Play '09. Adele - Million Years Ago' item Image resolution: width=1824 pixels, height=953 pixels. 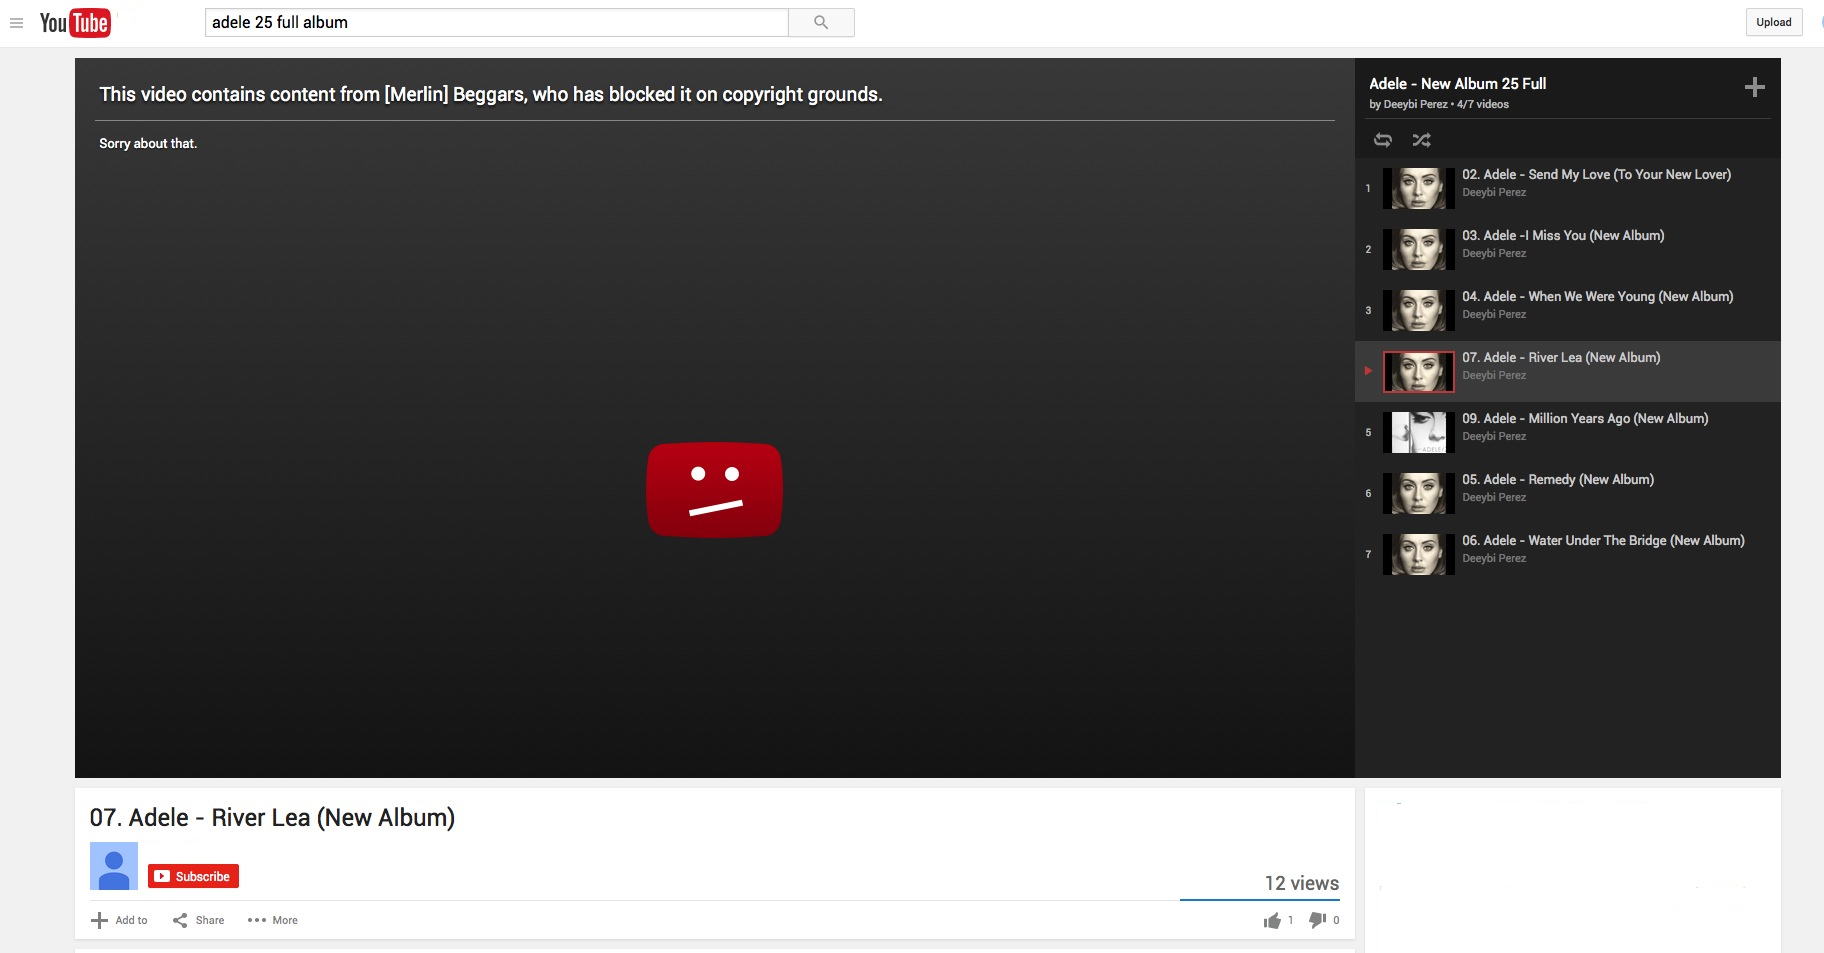pos(1567,433)
